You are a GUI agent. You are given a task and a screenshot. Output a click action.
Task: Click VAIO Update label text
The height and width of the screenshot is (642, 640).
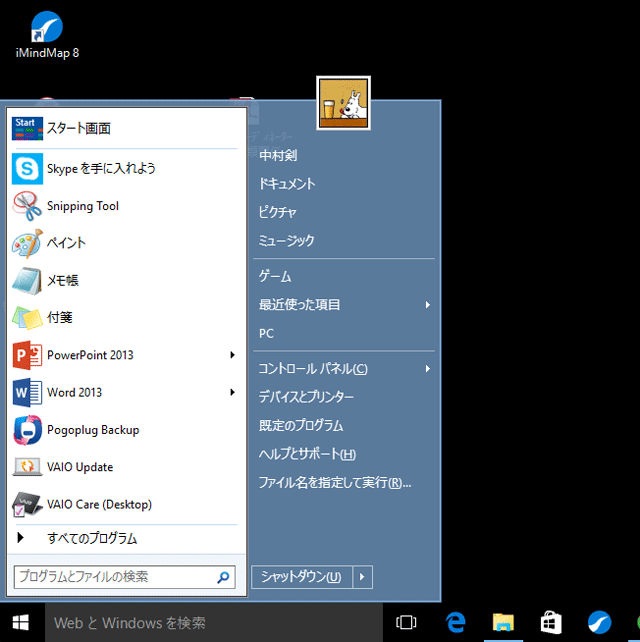80,467
